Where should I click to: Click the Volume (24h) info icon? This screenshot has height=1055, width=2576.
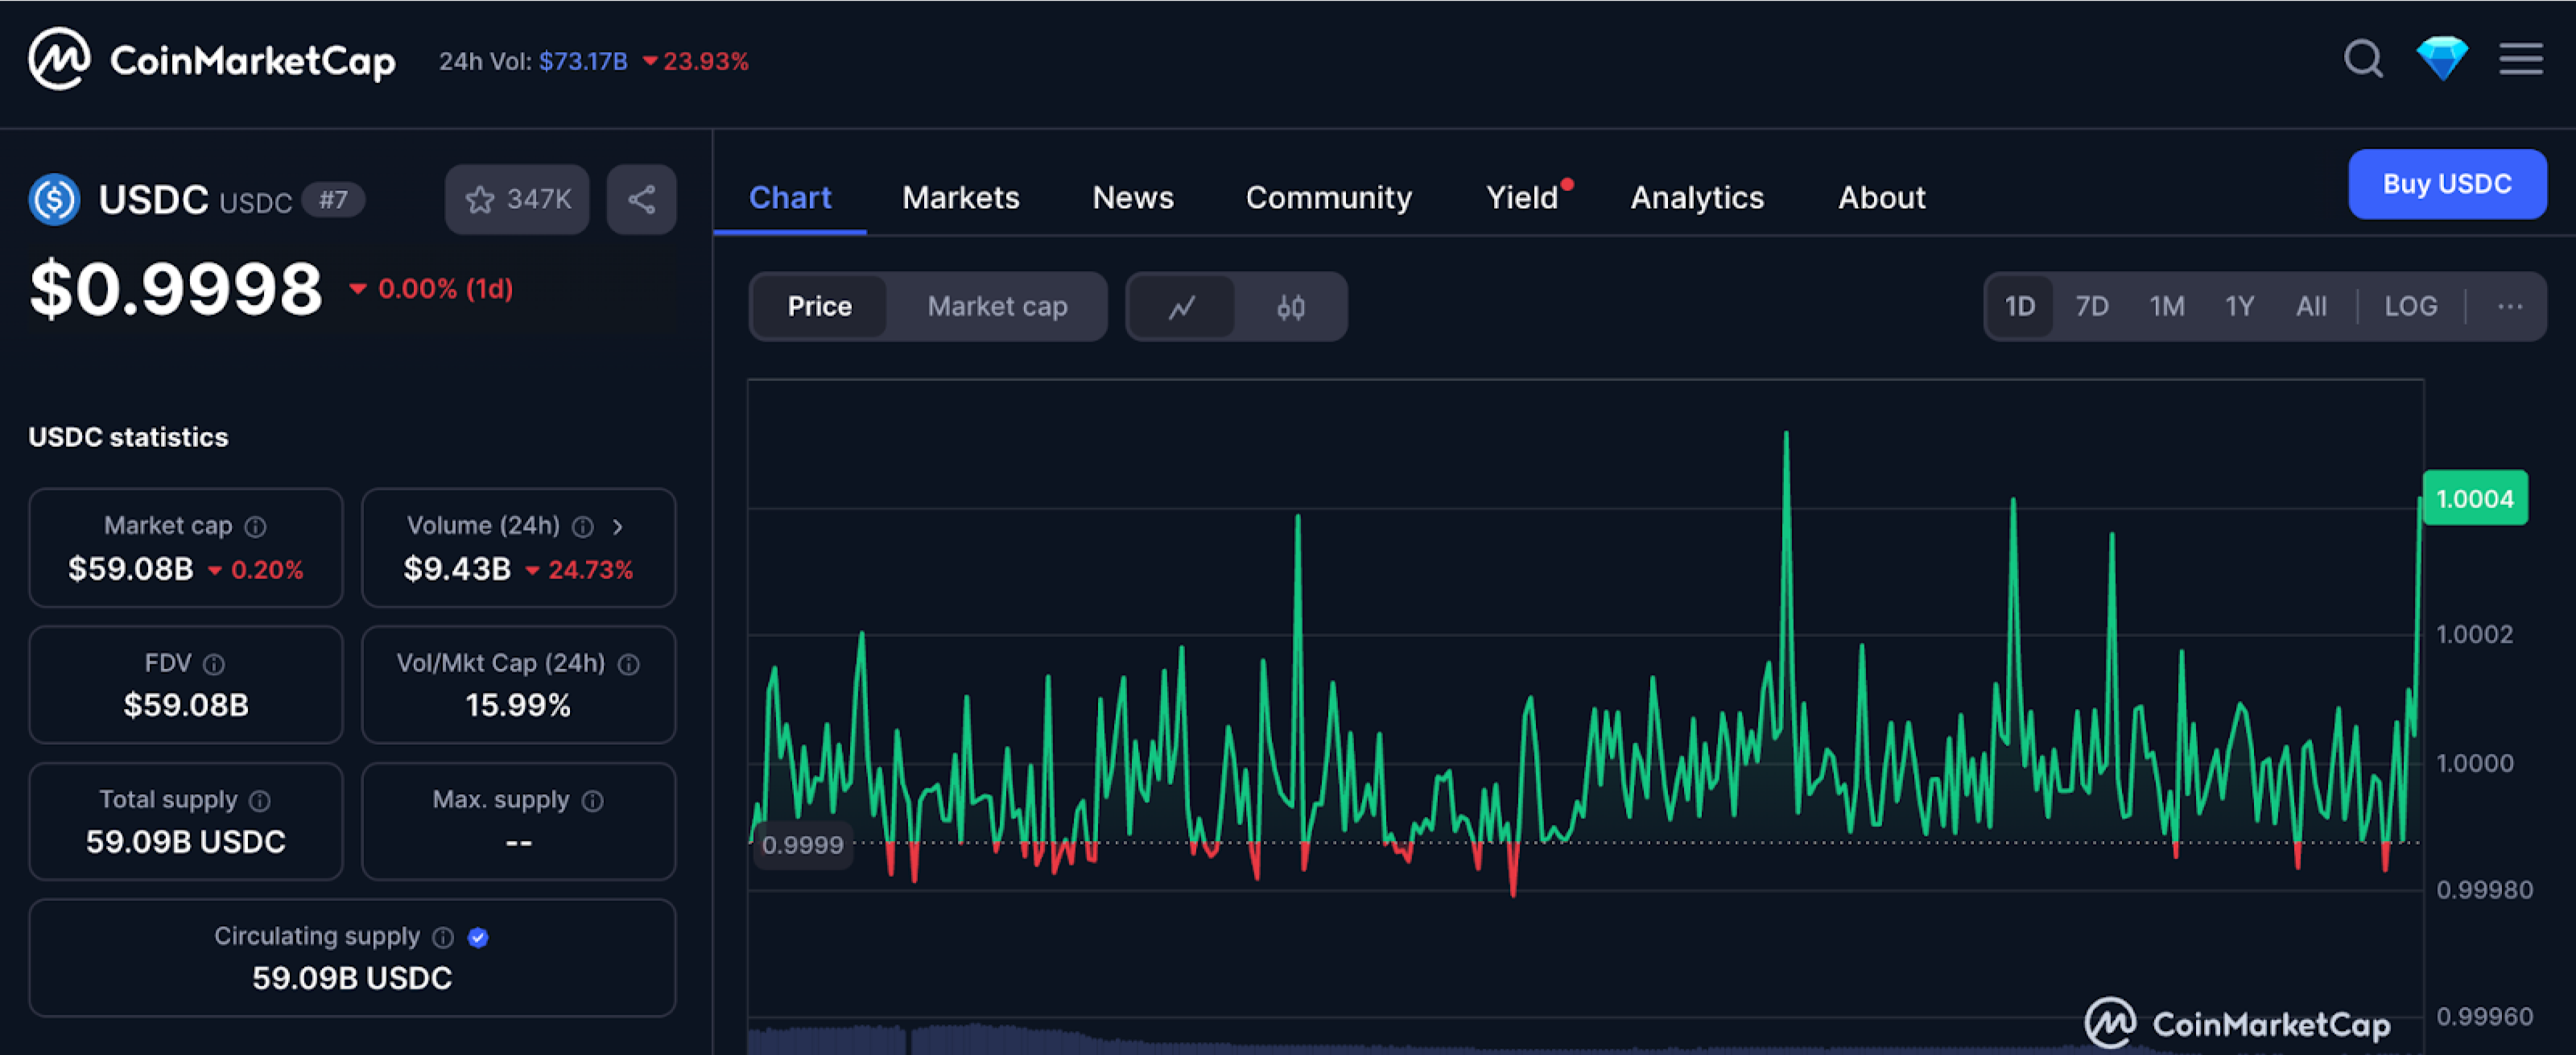pos(583,526)
